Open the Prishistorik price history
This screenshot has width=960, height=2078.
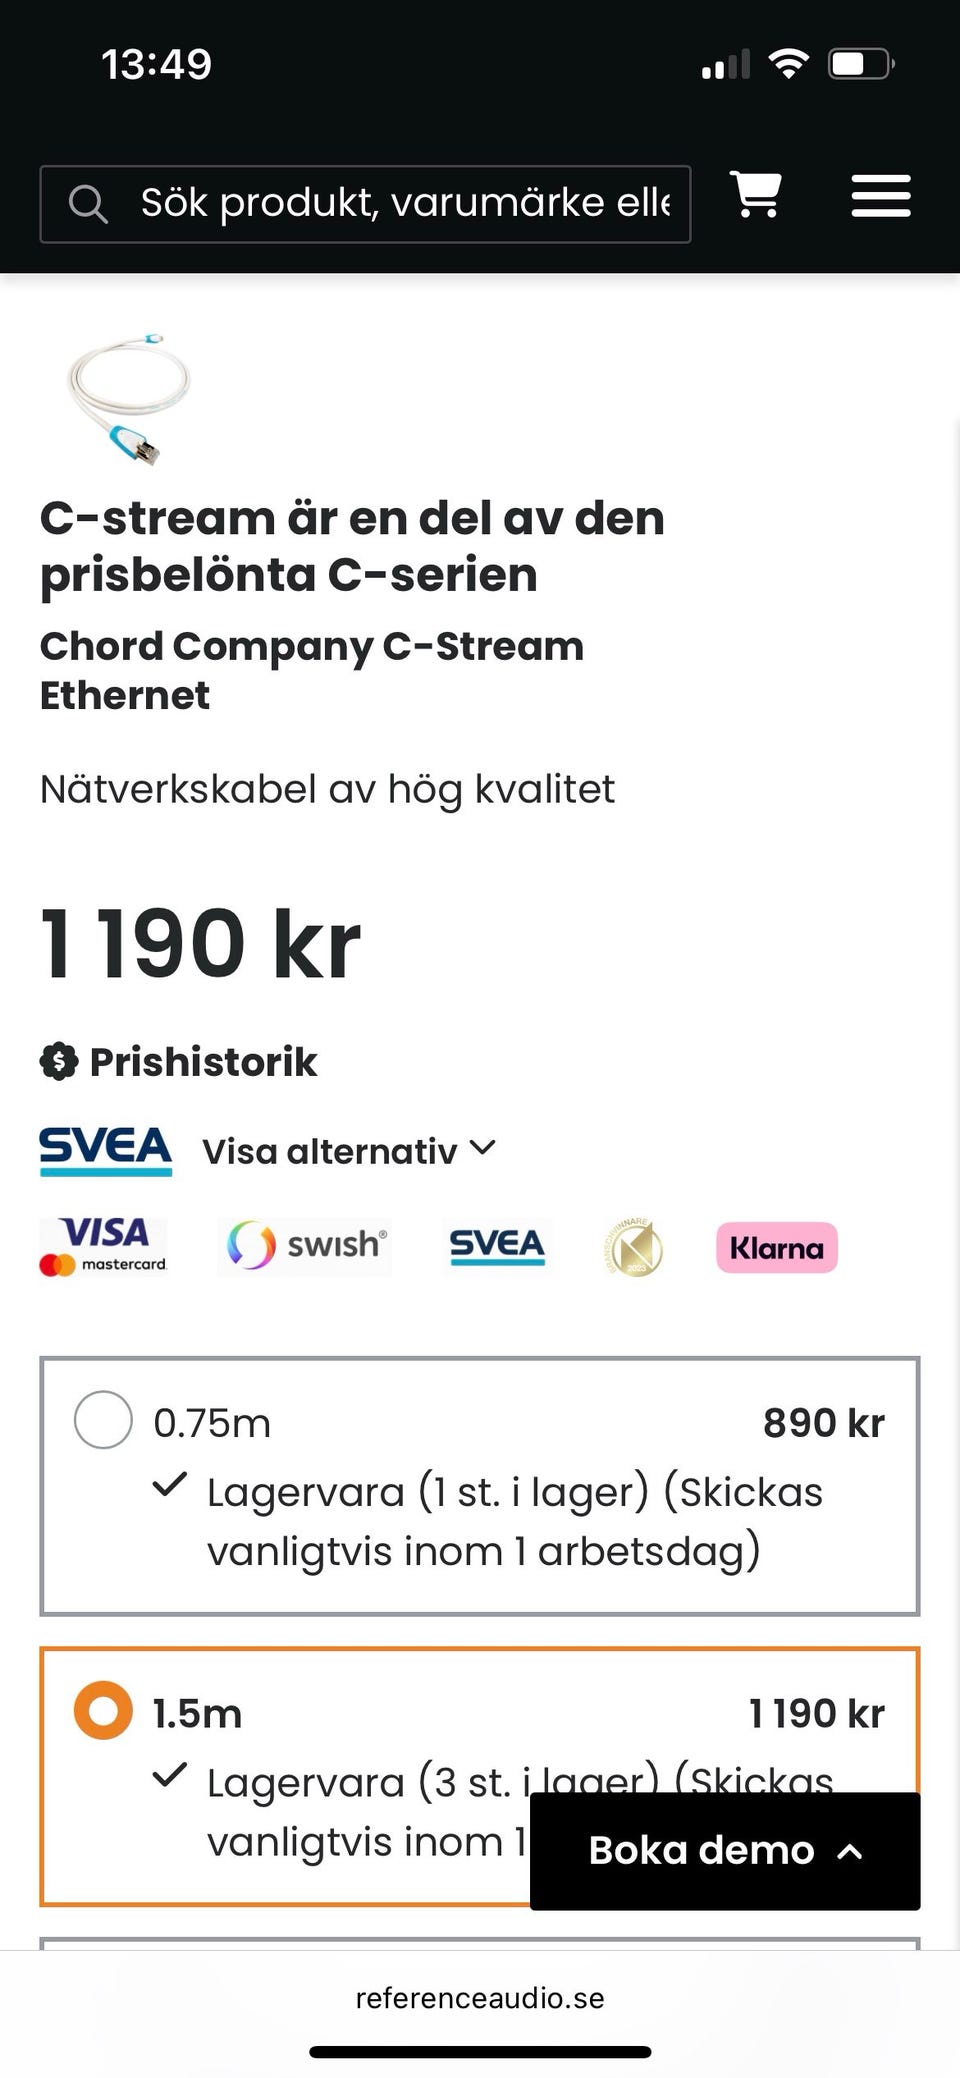[203, 1062]
